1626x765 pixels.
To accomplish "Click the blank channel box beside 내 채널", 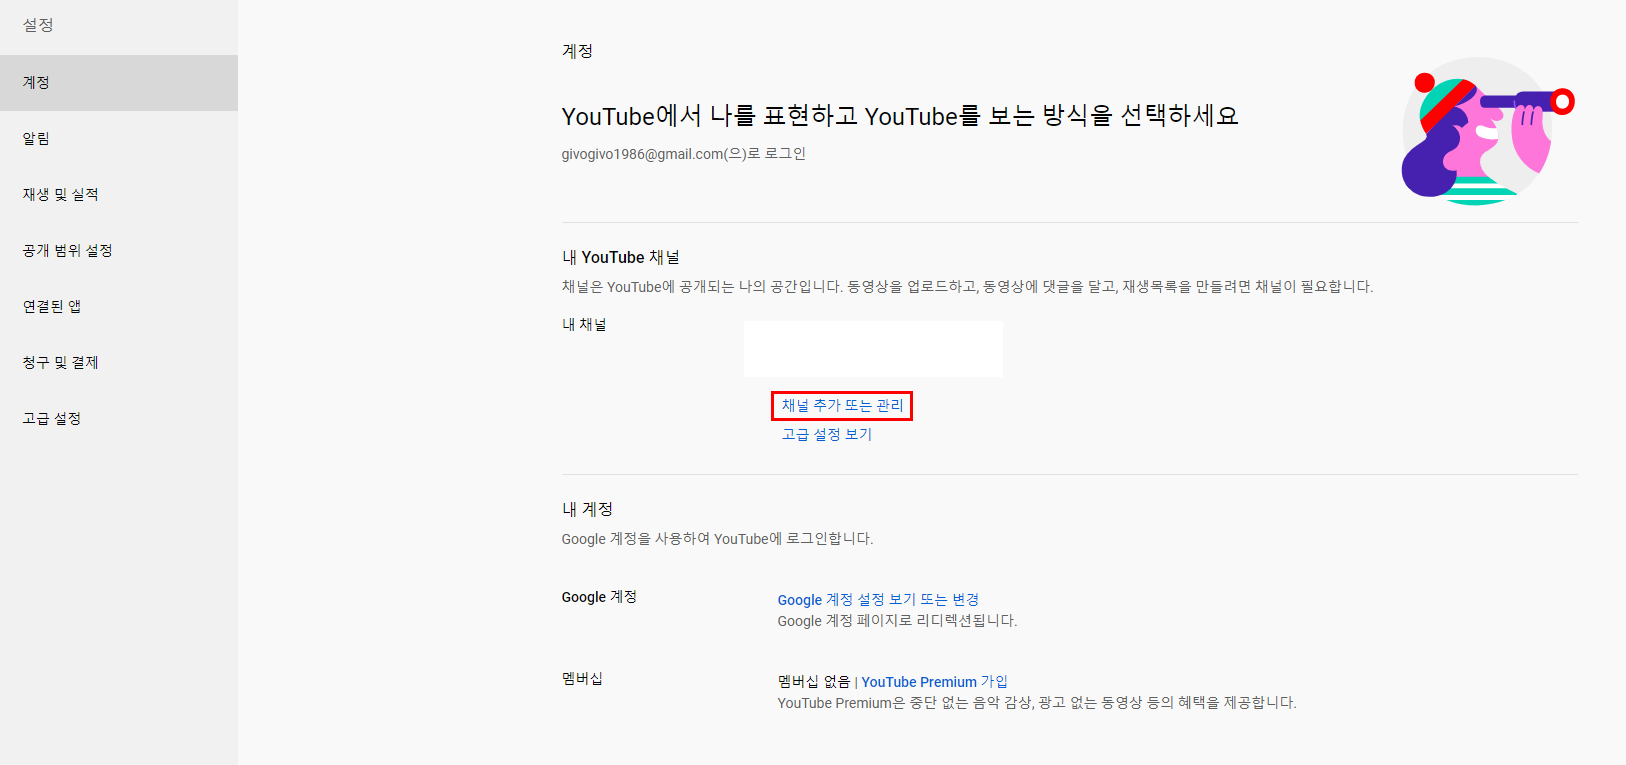I will tap(873, 349).
